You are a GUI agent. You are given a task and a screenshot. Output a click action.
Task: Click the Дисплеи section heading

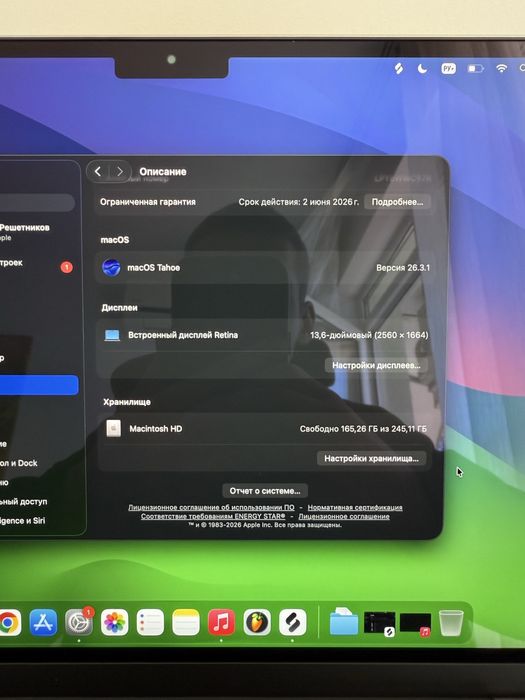click(x=119, y=308)
